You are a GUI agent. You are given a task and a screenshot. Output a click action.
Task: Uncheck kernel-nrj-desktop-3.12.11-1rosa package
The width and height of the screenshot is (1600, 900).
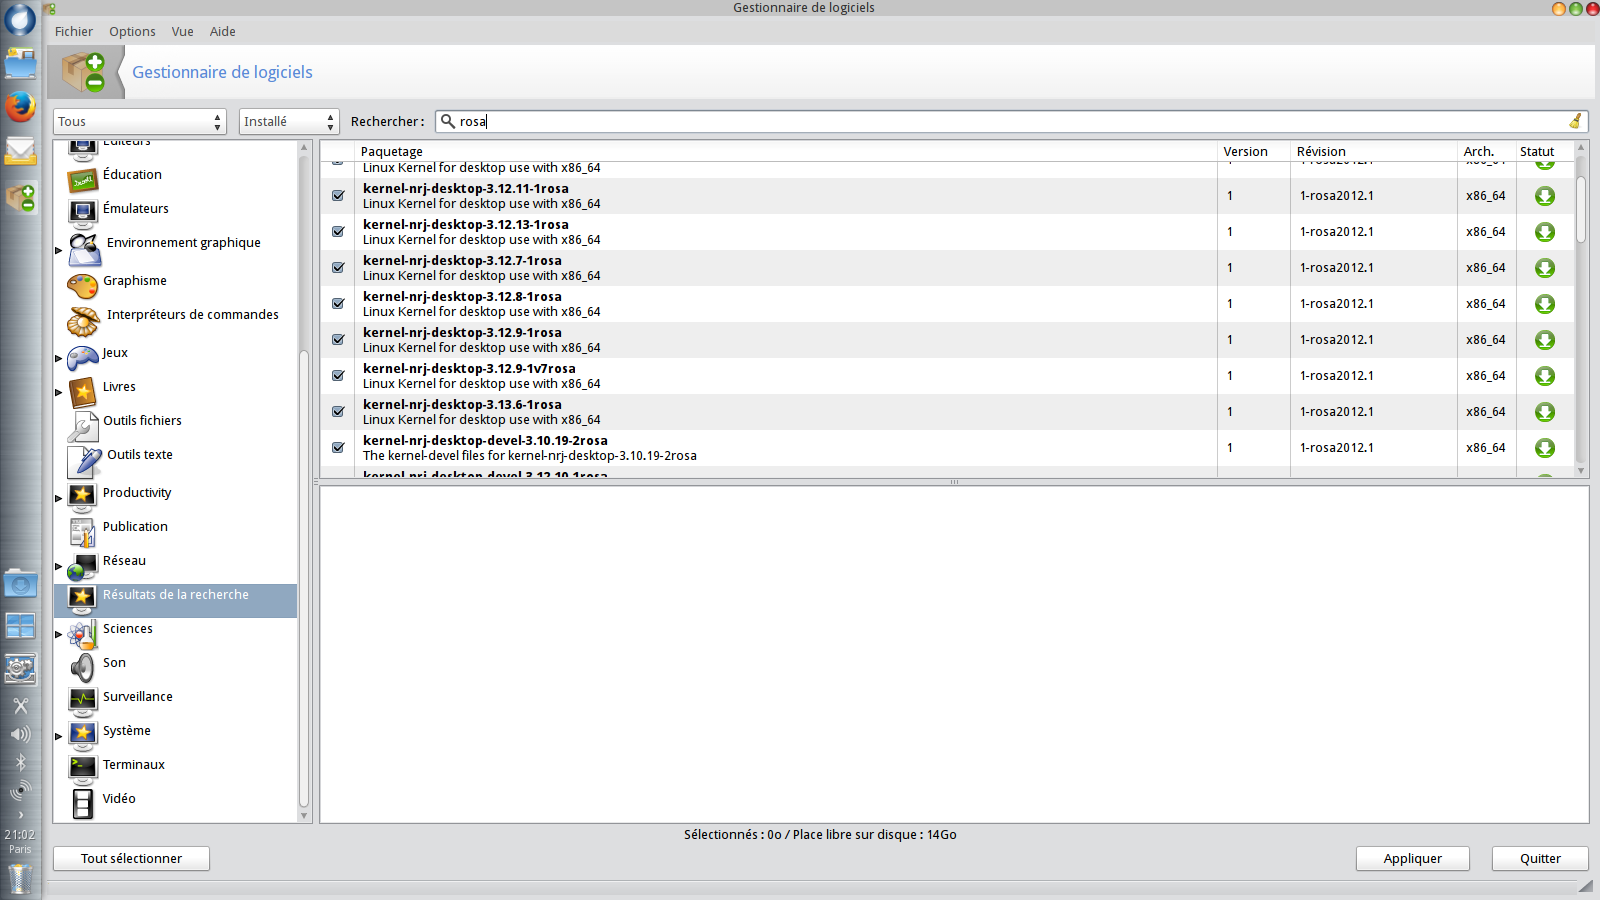pyautogui.click(x=338, y=196)
